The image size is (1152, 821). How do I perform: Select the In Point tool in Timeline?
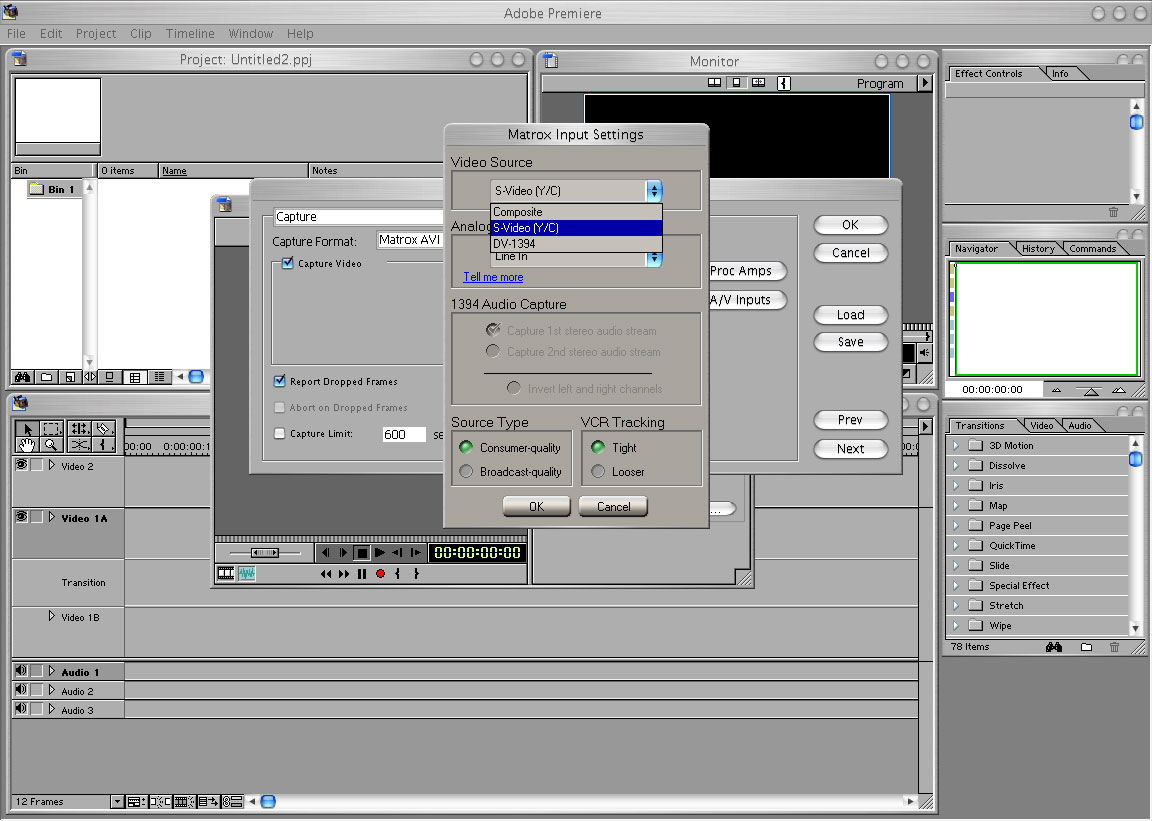104,445
